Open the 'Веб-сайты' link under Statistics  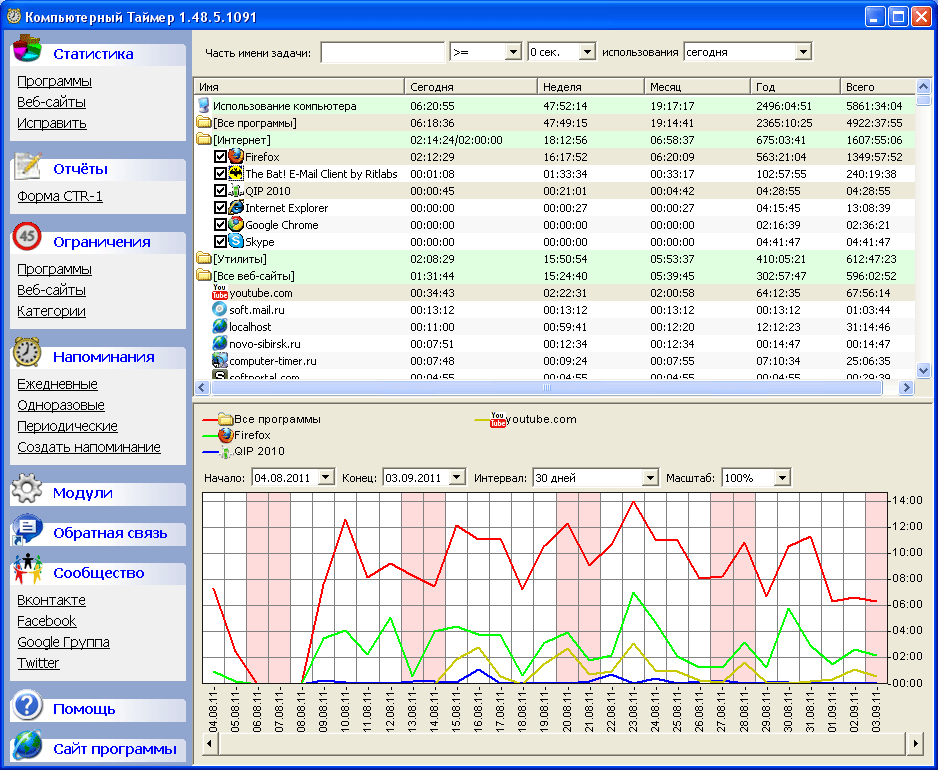51,102
